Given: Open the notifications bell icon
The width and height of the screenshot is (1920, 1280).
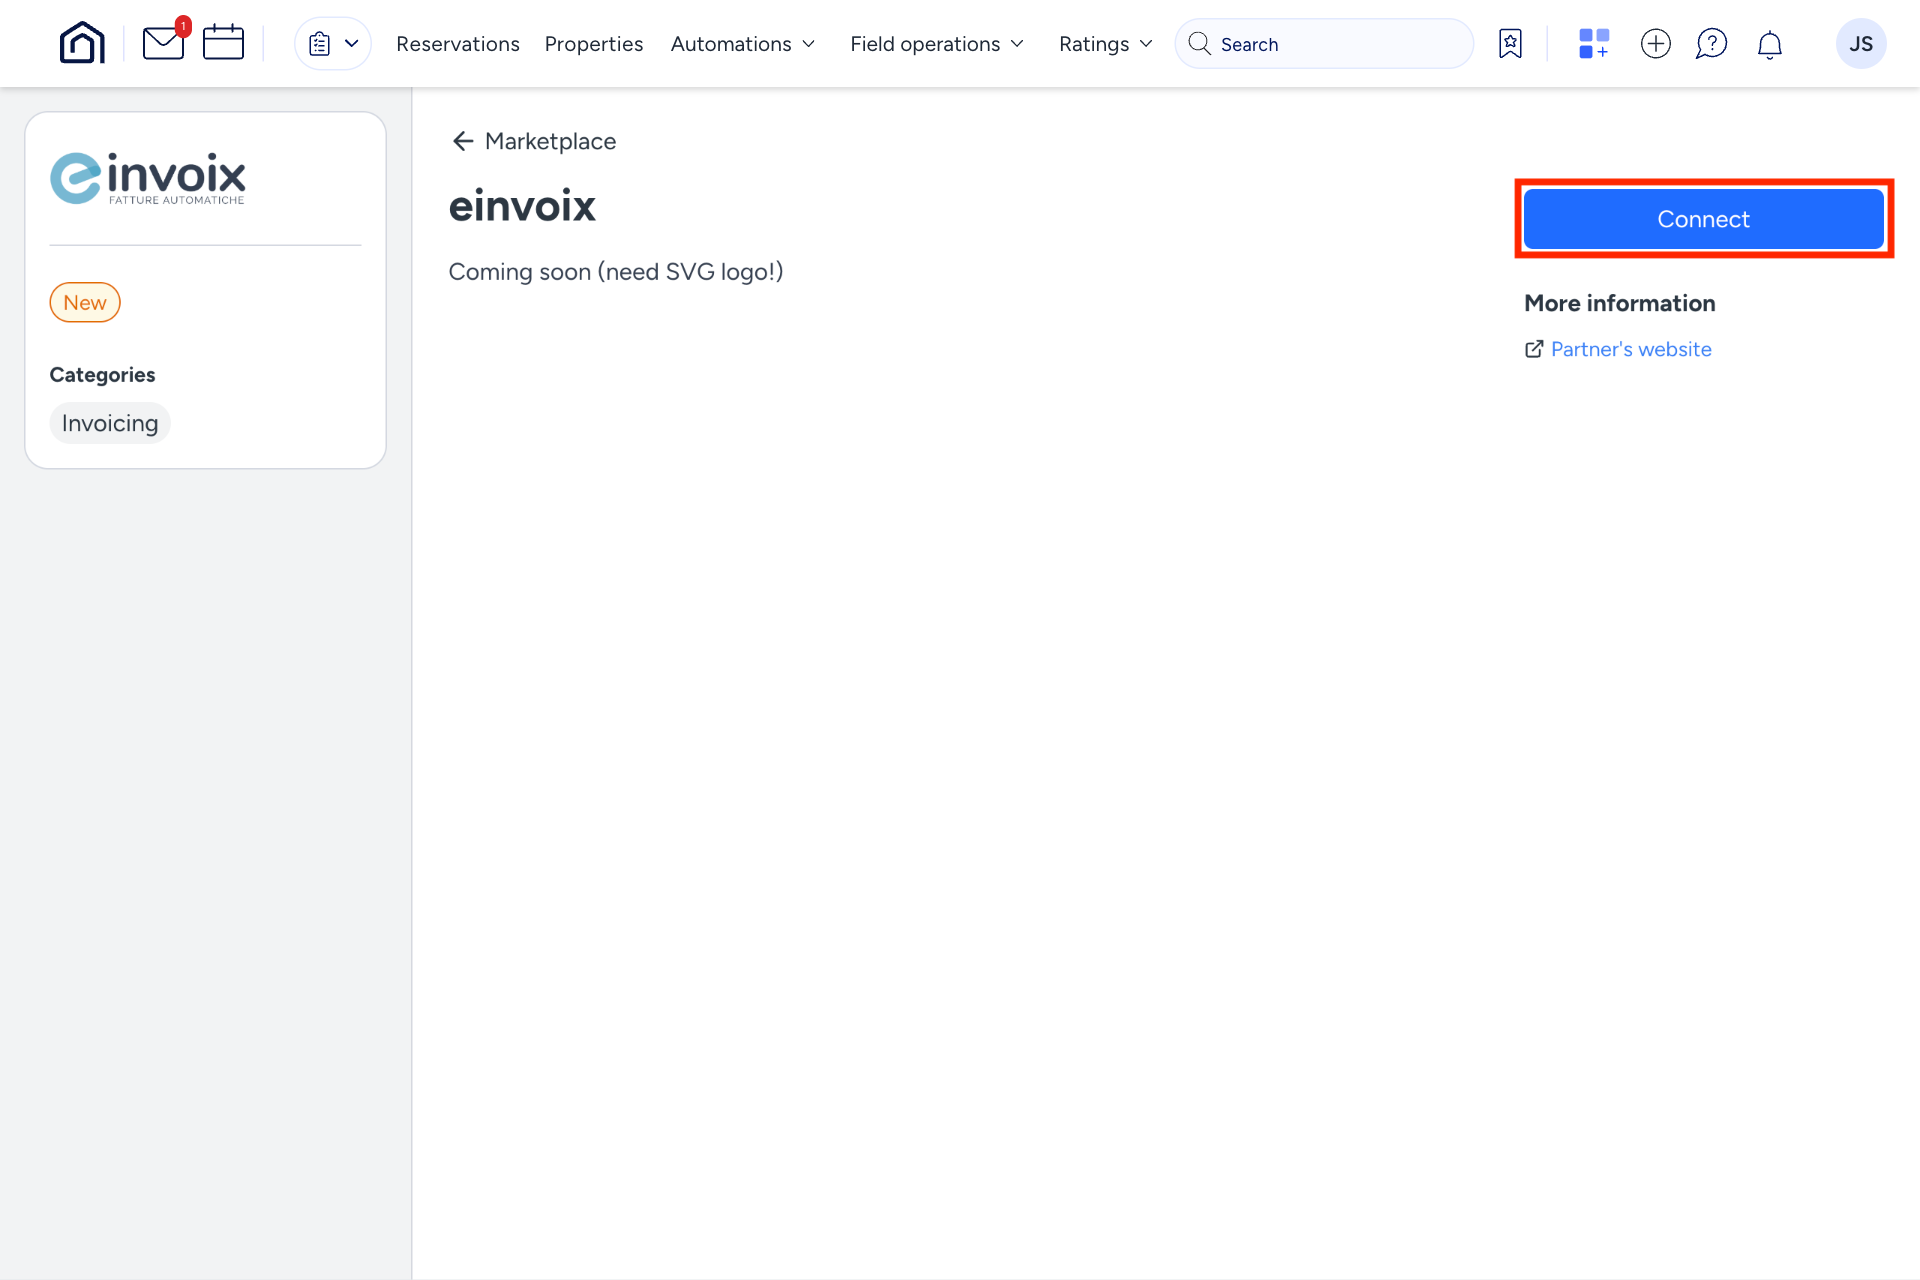Looking at the screenshot, I should (1769, 43).
